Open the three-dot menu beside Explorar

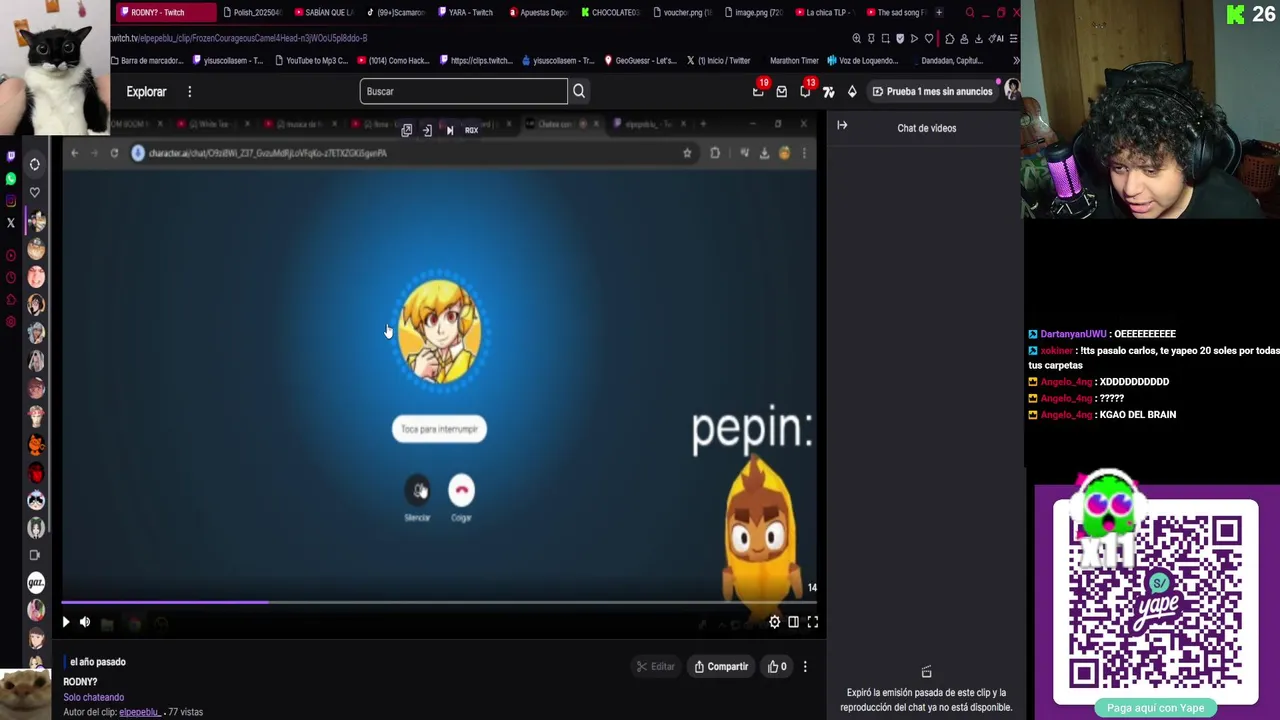(189, 91)
